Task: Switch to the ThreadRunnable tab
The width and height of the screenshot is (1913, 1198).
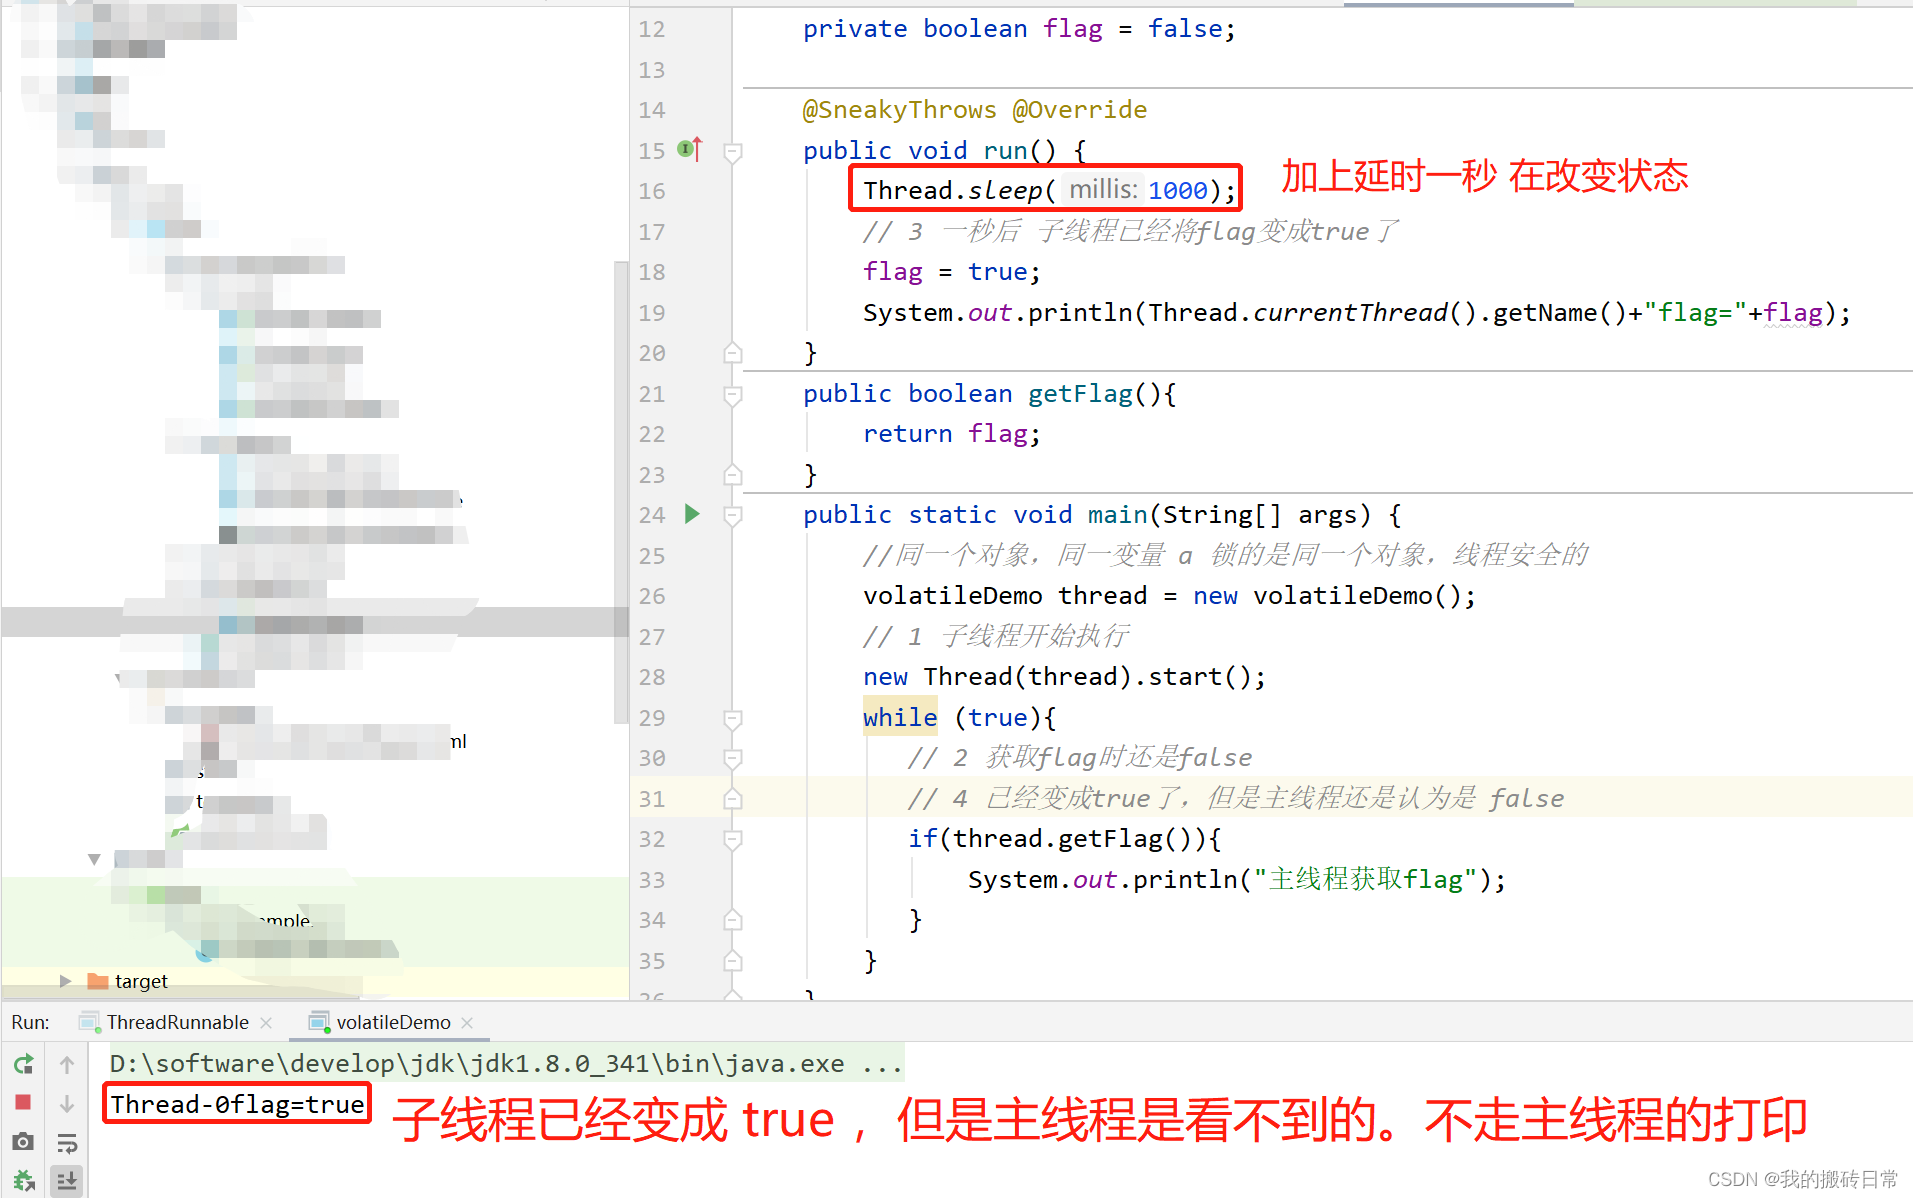Action: click(178, 1022)
